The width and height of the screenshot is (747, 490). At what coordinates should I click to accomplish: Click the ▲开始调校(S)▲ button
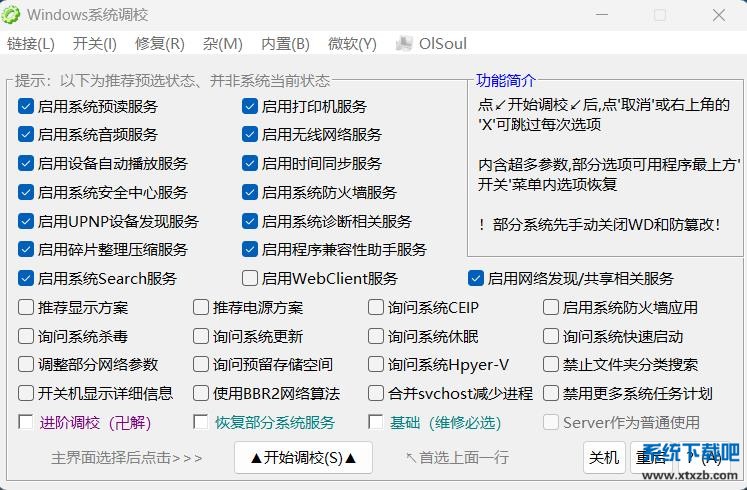point(303,458)
